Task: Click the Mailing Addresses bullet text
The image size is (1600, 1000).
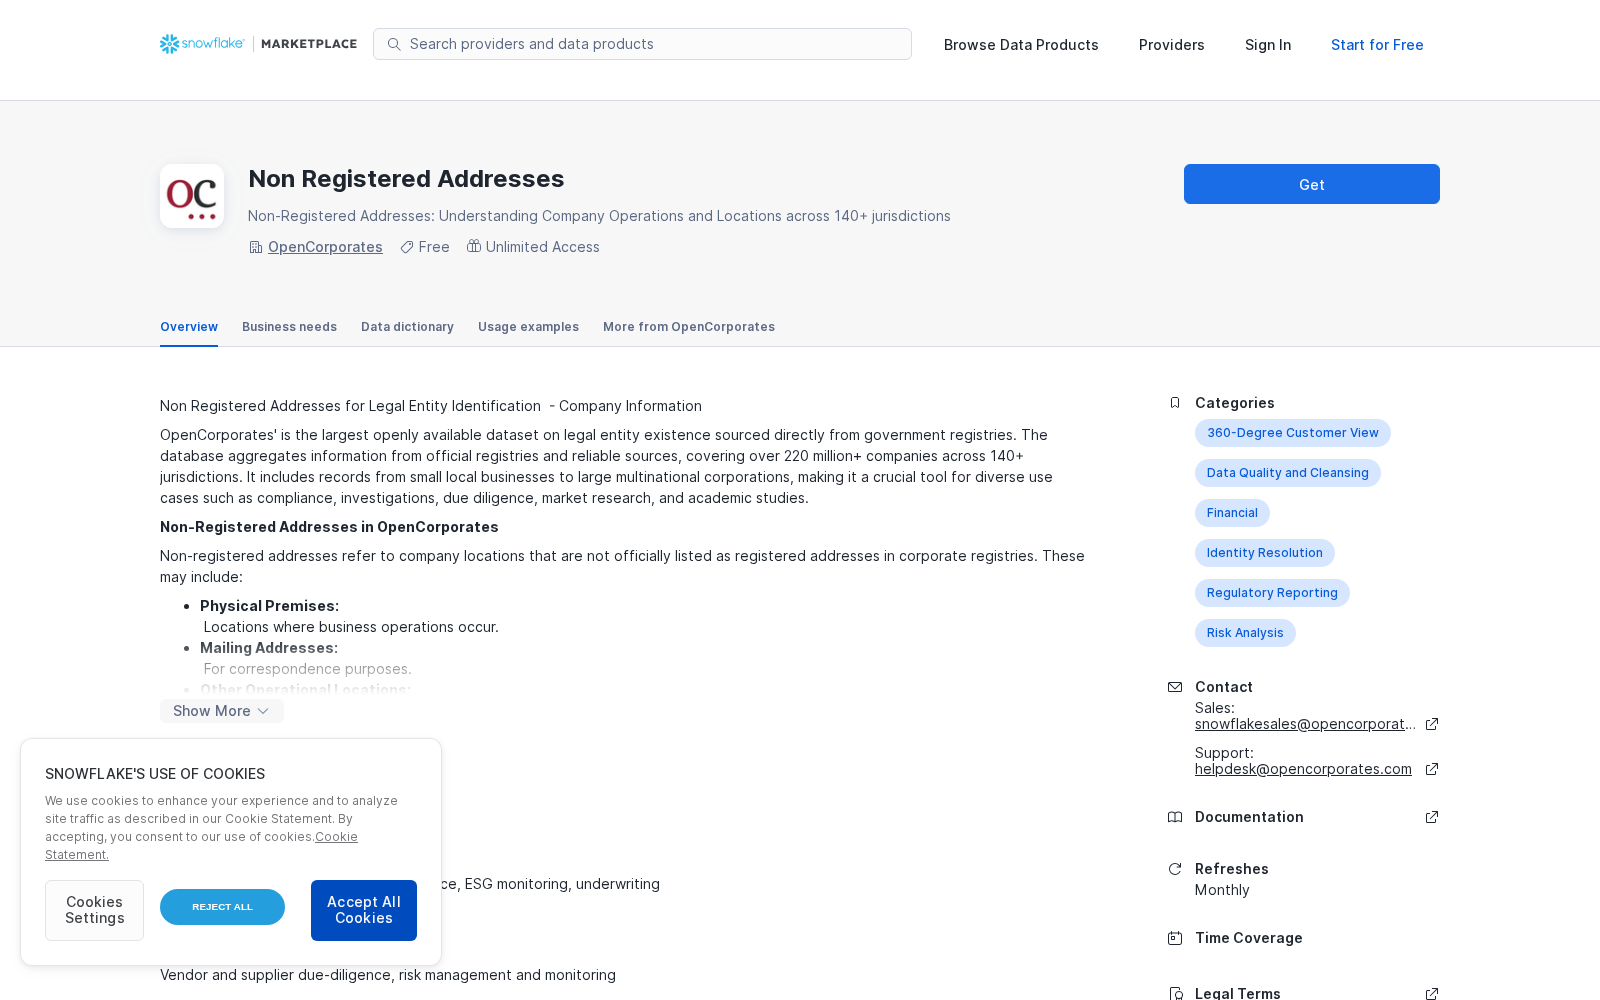Action: 269,648
